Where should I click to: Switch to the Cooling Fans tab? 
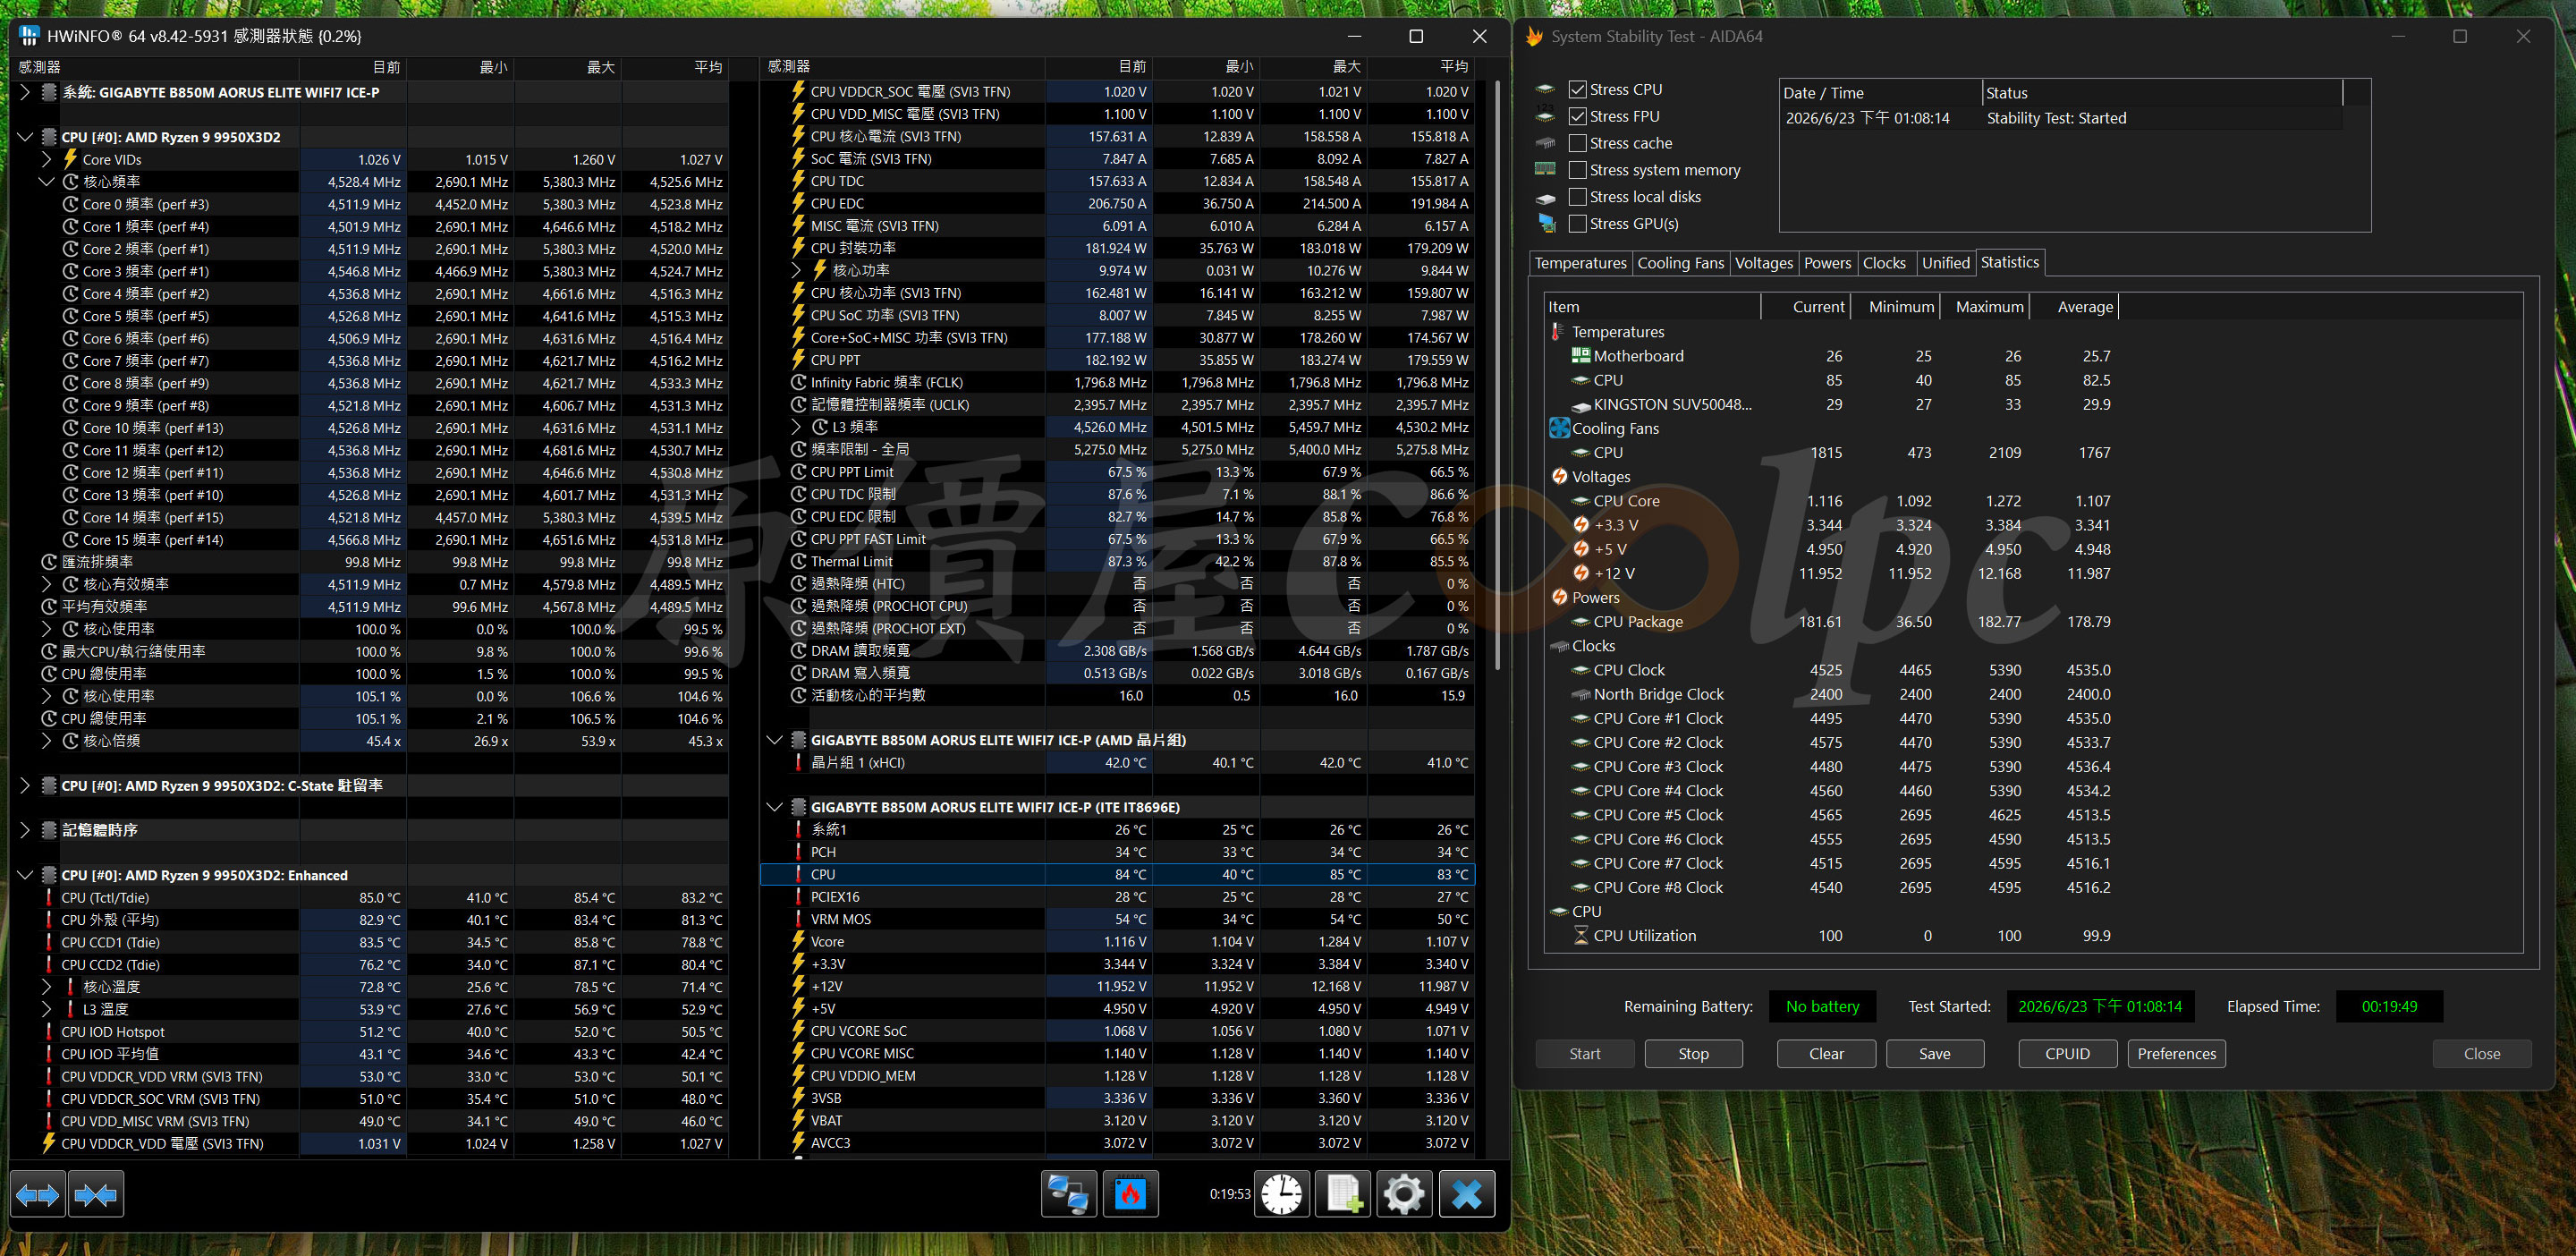[1681, 263]
